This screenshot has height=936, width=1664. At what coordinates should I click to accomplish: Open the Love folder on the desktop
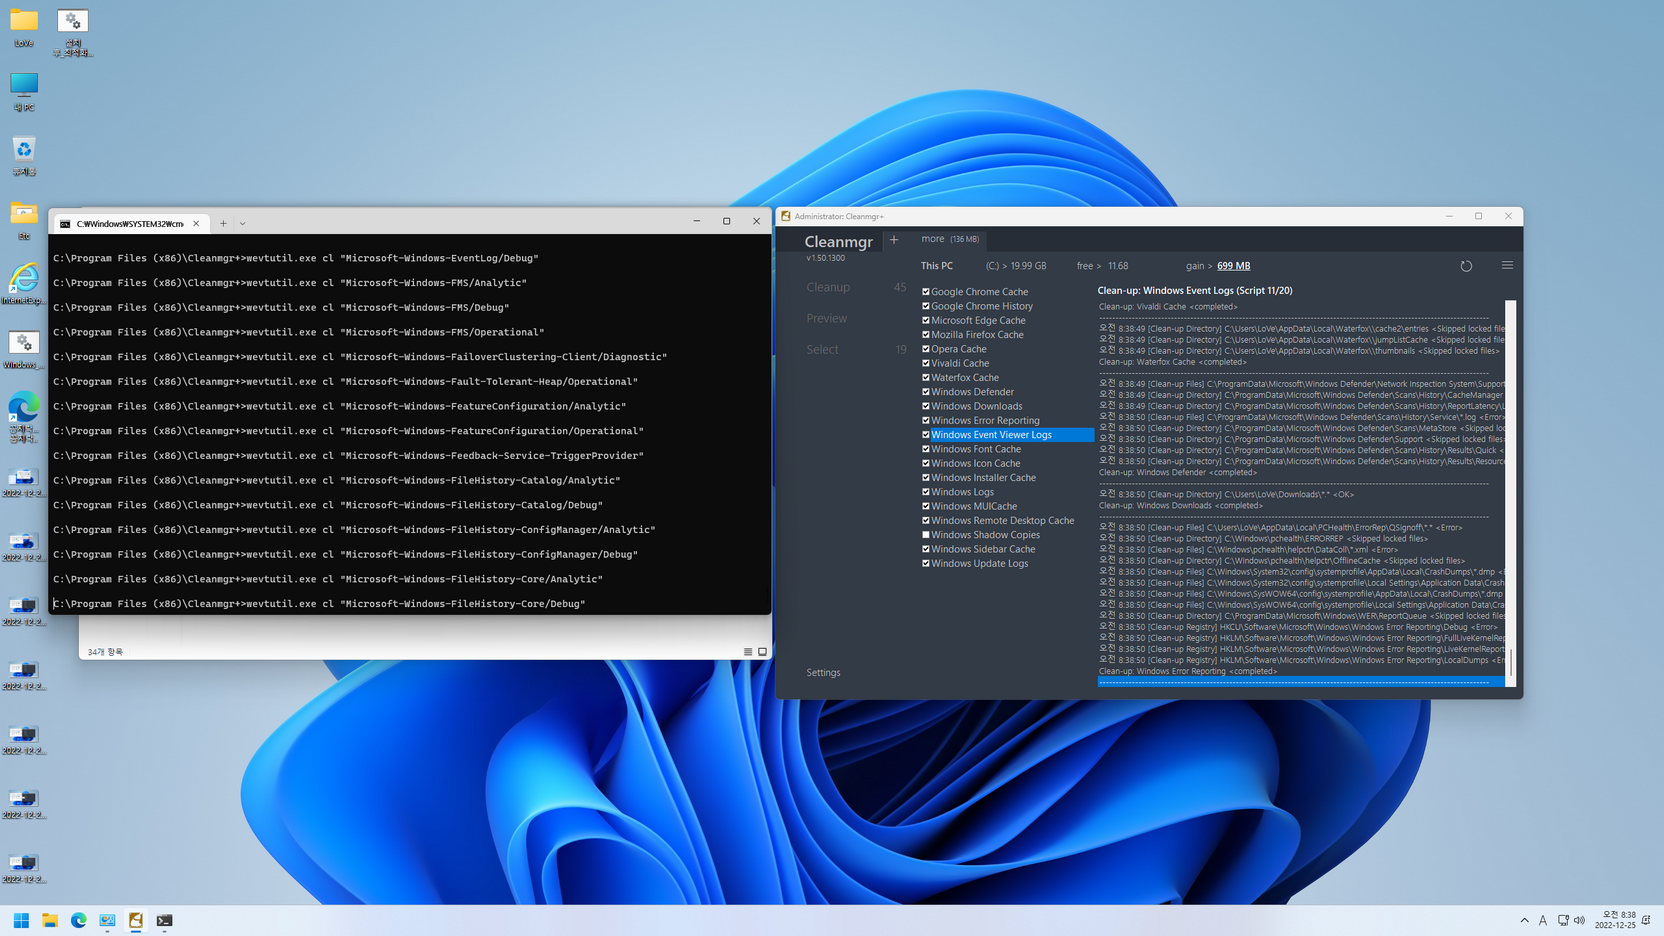(x=24, y=28)
